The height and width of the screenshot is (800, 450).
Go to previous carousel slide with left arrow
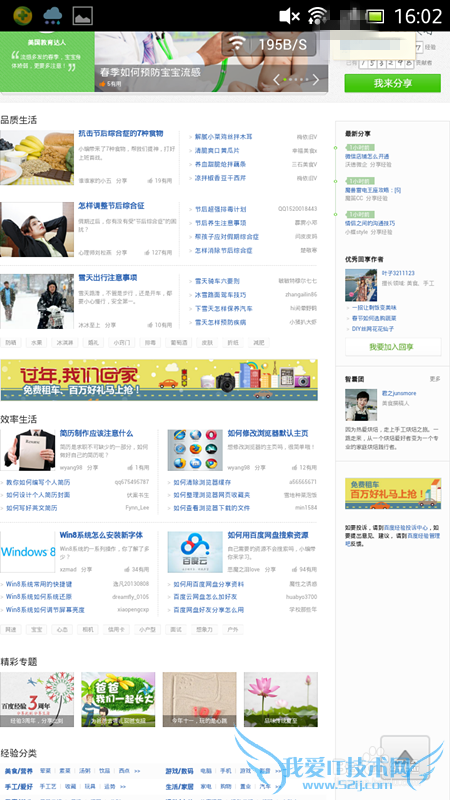coord(277,80)
